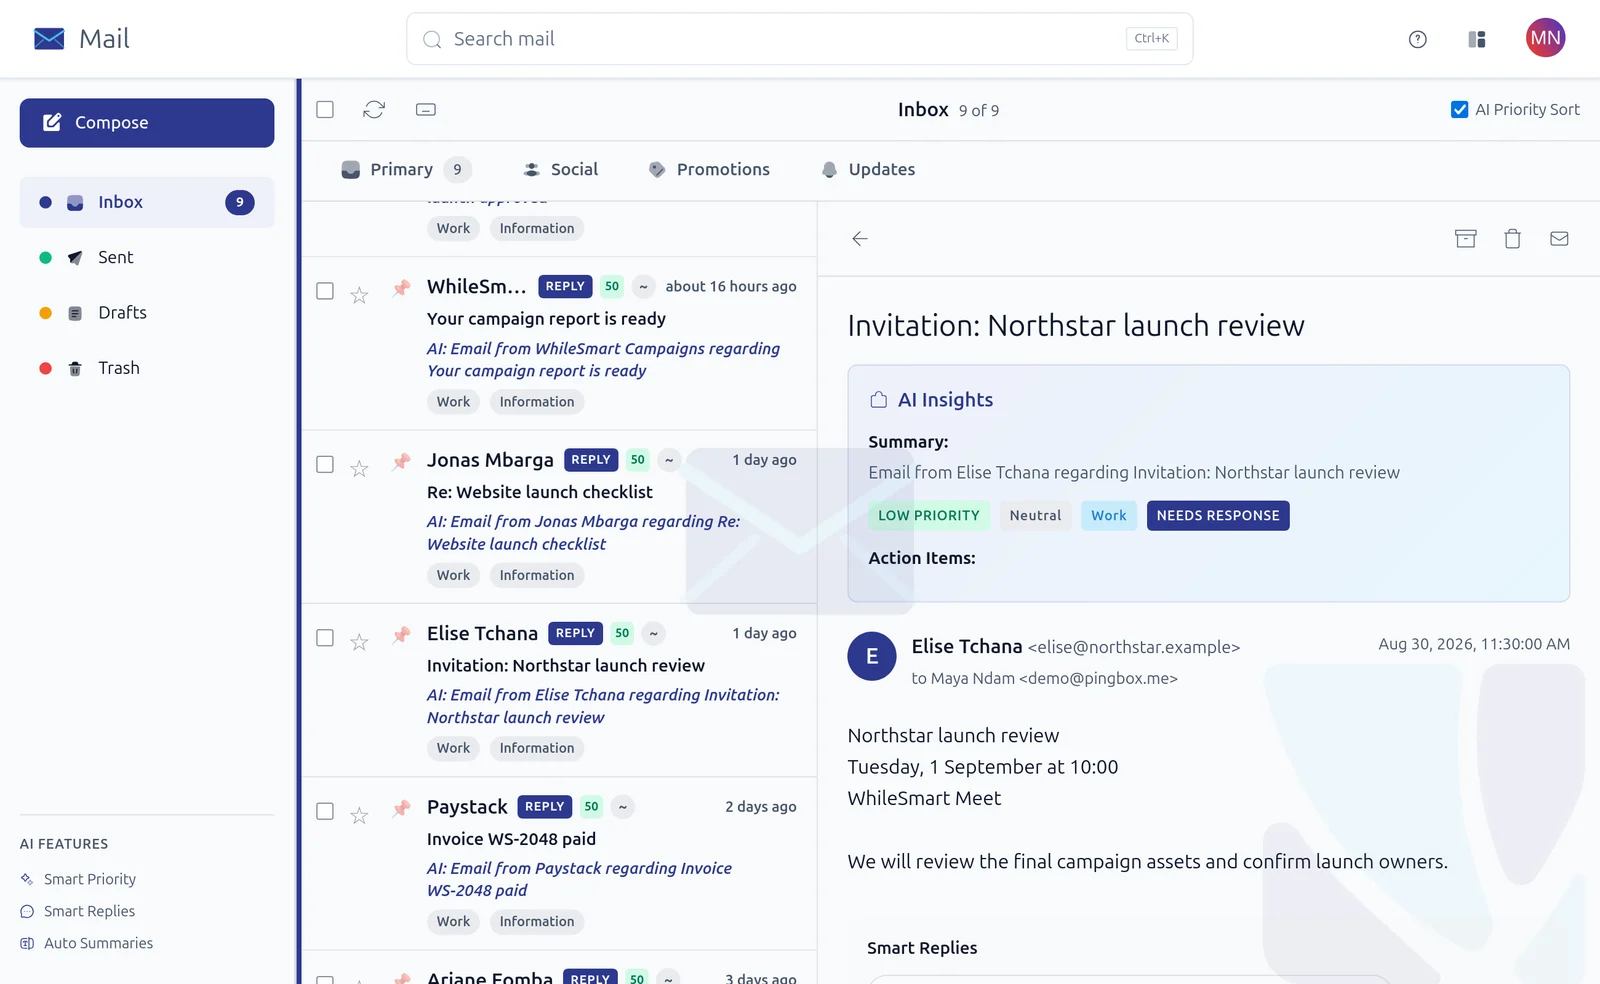This screenshot has width=1600, height=984.
Task: Mark the open email as unread
Action: pos(1559,239)
